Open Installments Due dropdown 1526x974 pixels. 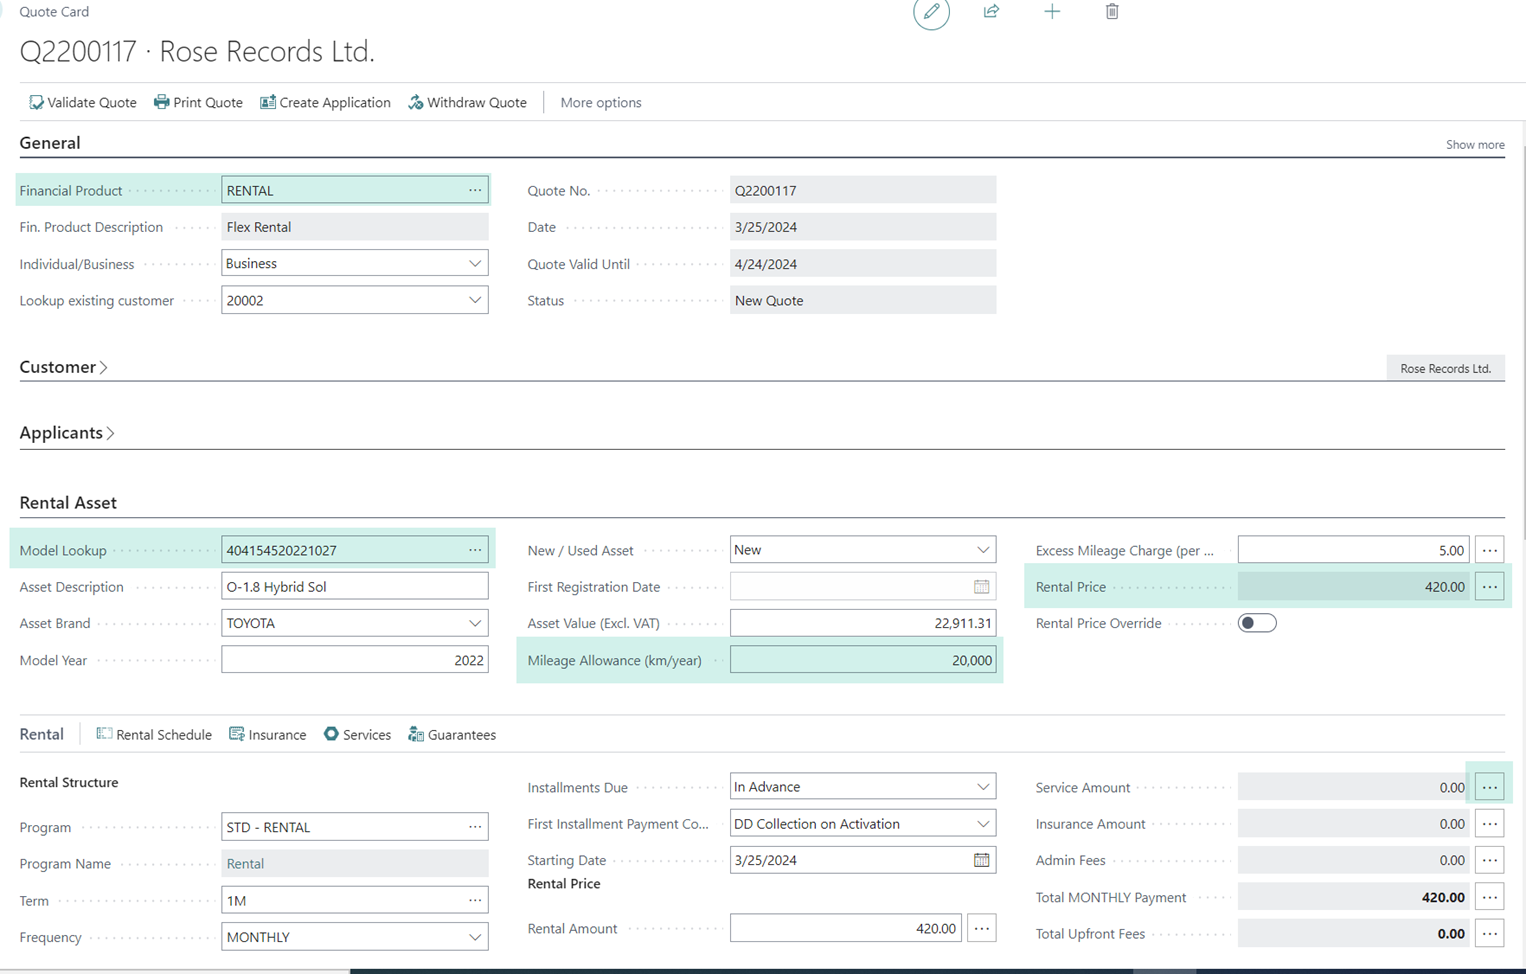click(x=983, y=787)
